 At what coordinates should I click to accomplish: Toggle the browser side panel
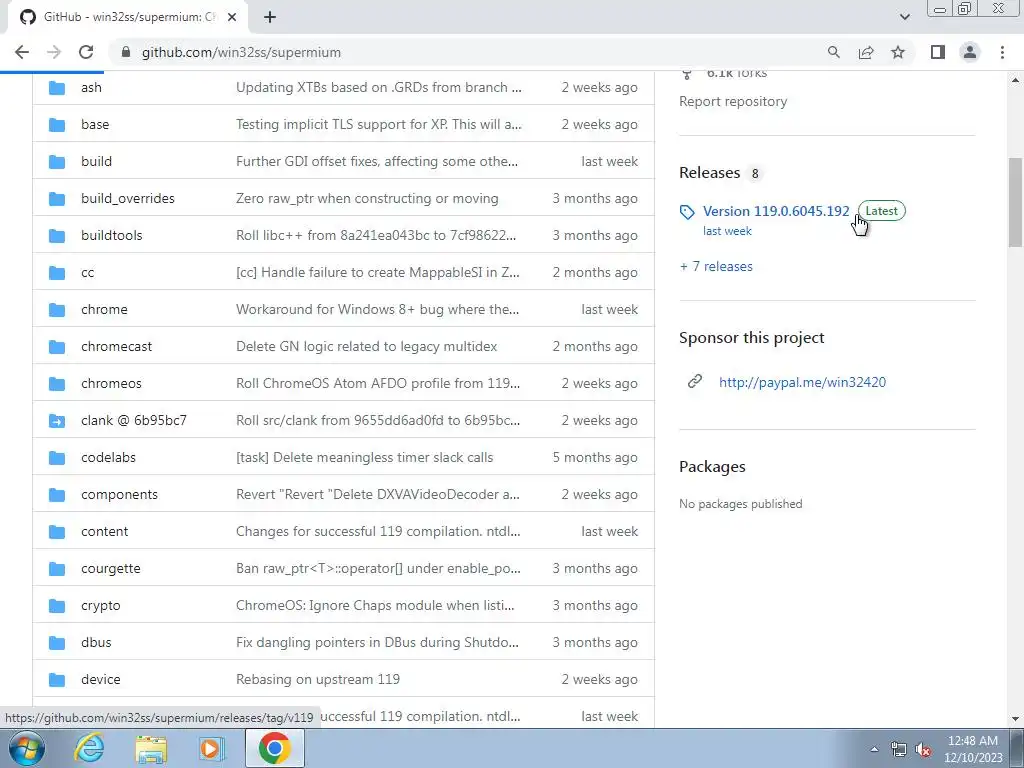coord(938,52)
